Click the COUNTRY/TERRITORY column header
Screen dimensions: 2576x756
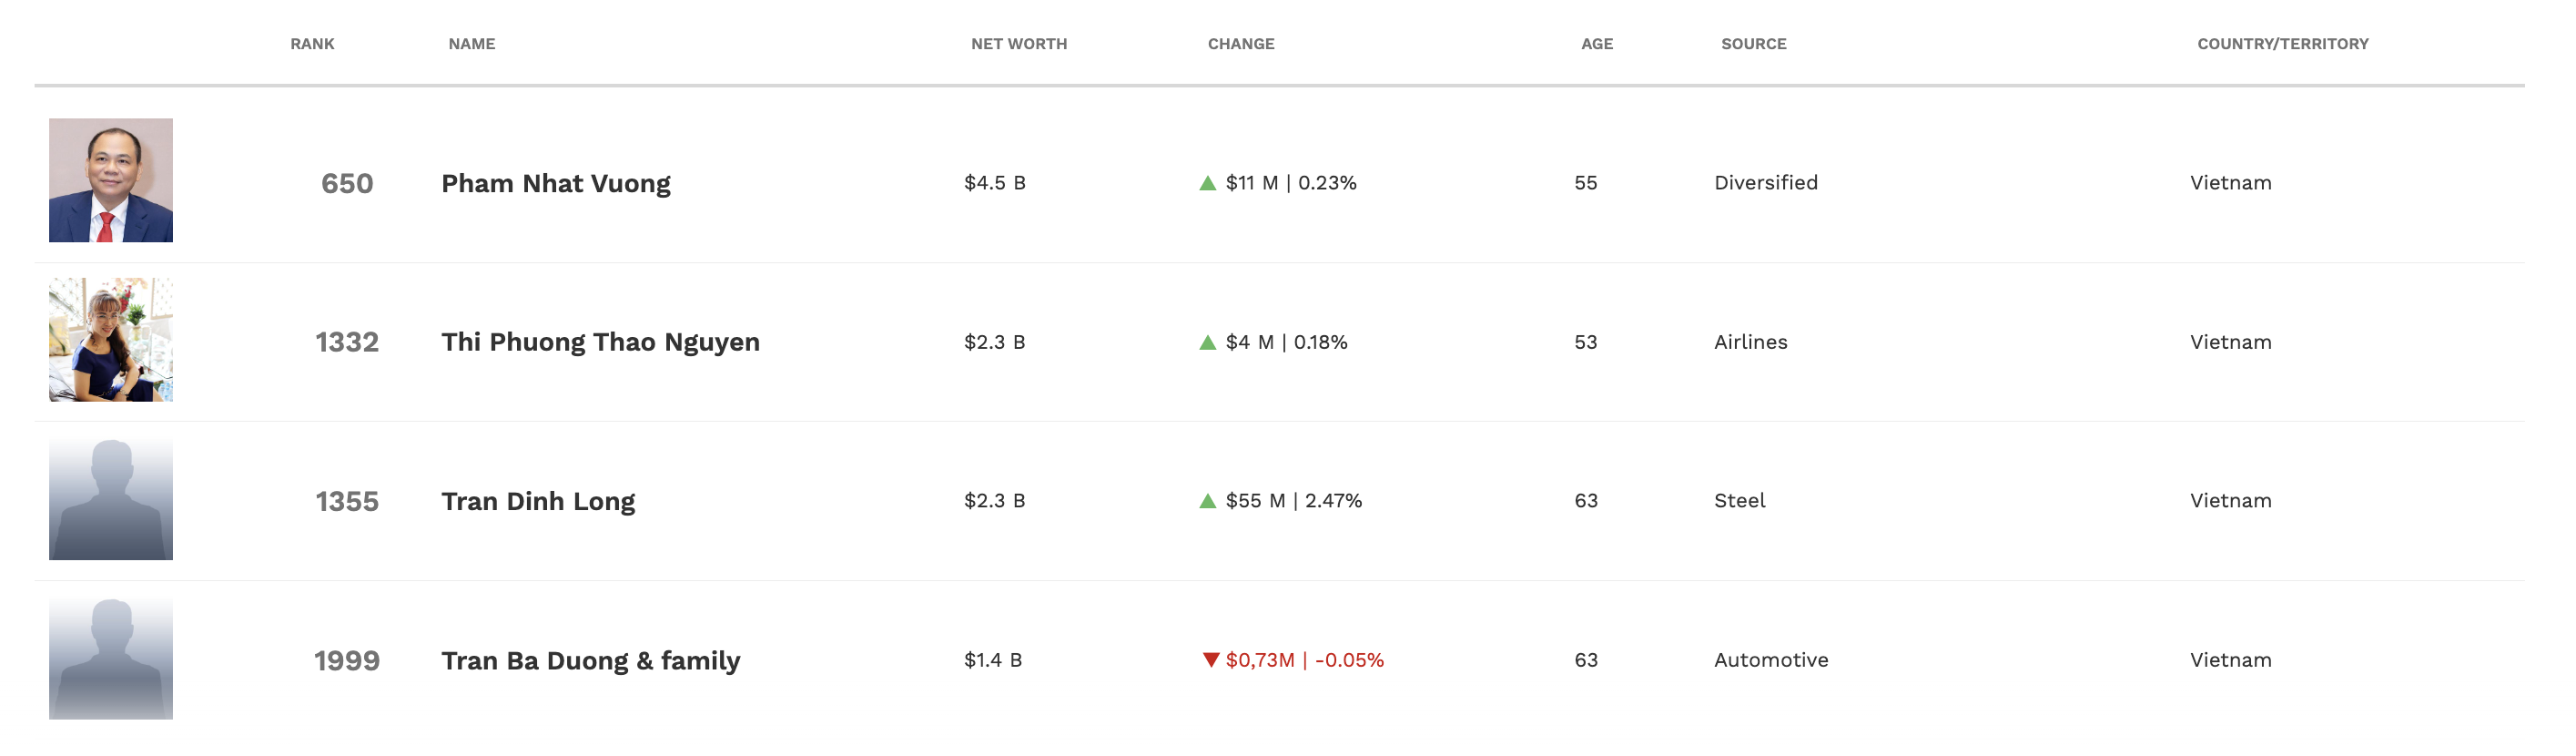(2281, 44)
